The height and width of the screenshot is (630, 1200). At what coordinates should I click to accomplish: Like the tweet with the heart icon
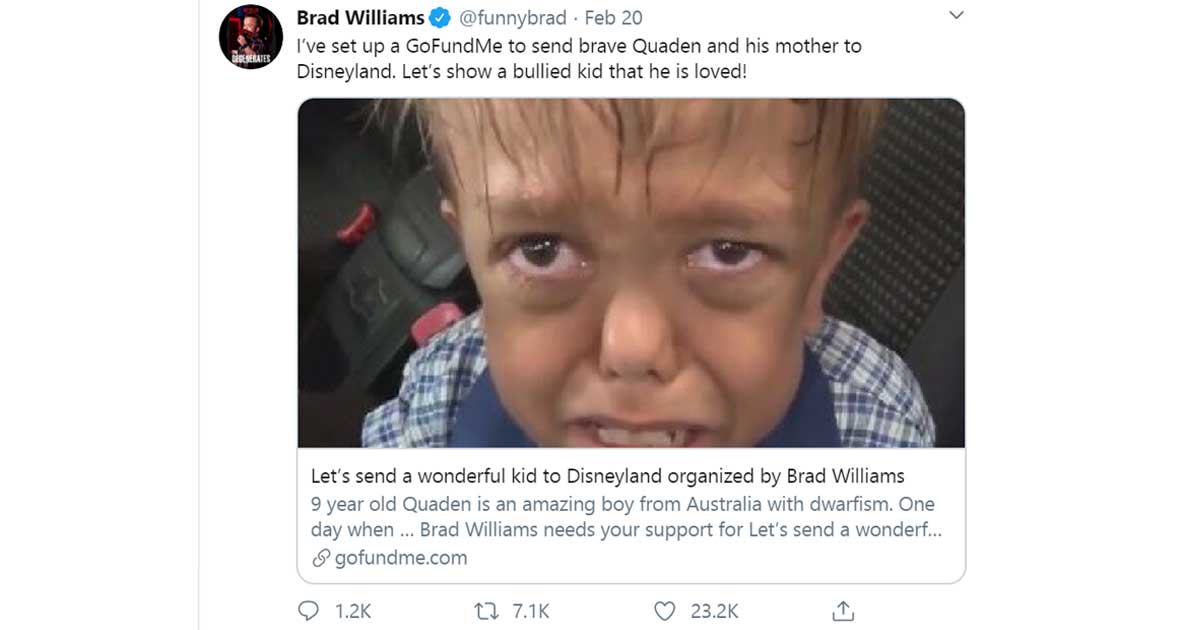click(x=664, y=610)
